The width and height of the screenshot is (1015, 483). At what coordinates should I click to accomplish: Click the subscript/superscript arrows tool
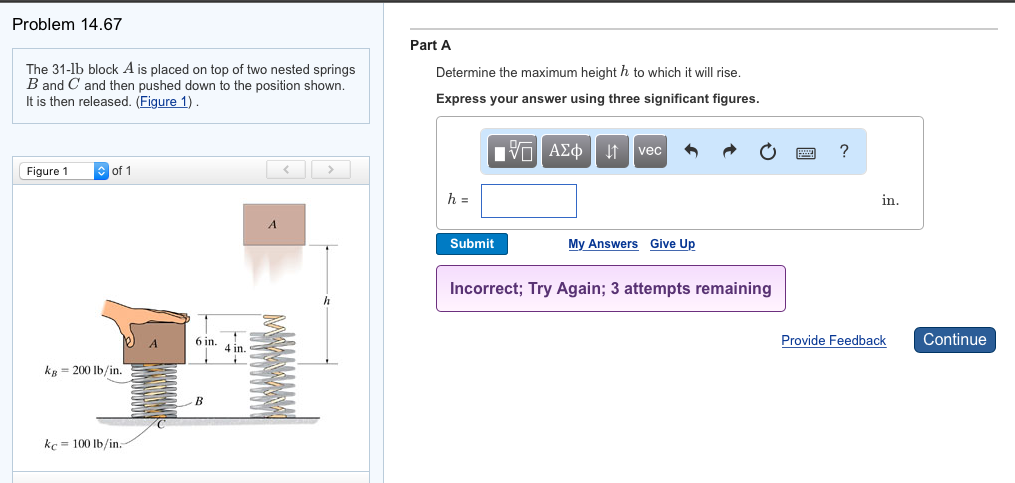(611, 151)
